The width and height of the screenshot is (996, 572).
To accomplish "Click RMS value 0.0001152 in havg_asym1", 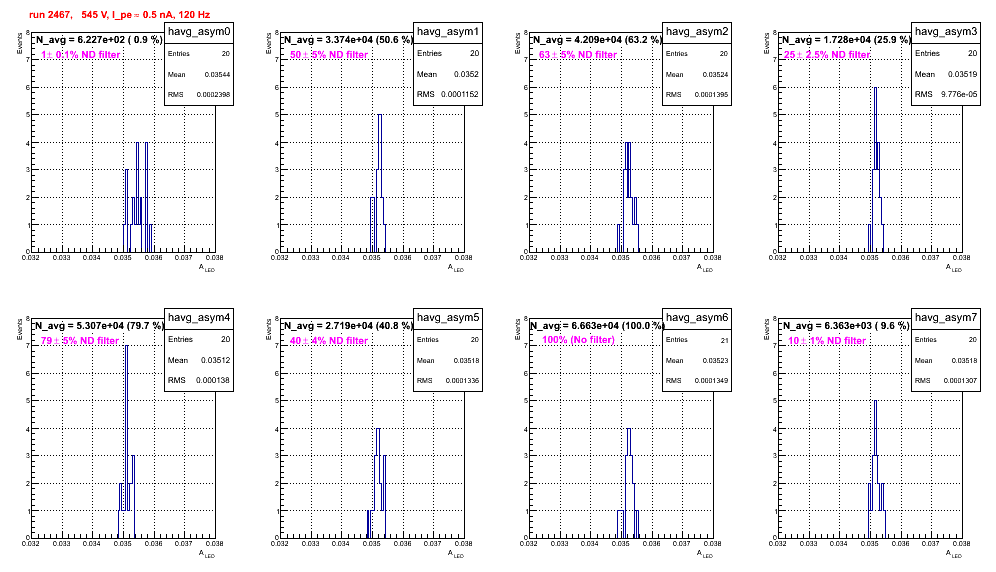I will point(461,94).
